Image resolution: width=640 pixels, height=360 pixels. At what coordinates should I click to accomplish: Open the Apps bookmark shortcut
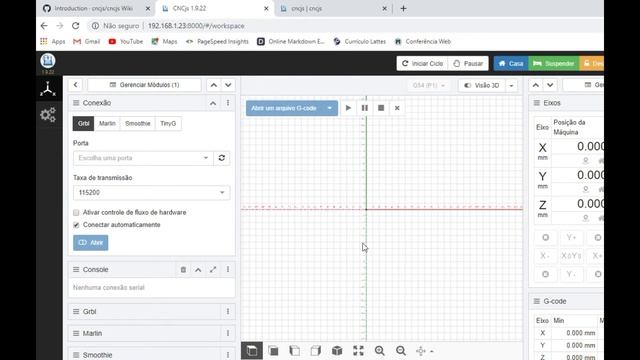click(53, 41)
